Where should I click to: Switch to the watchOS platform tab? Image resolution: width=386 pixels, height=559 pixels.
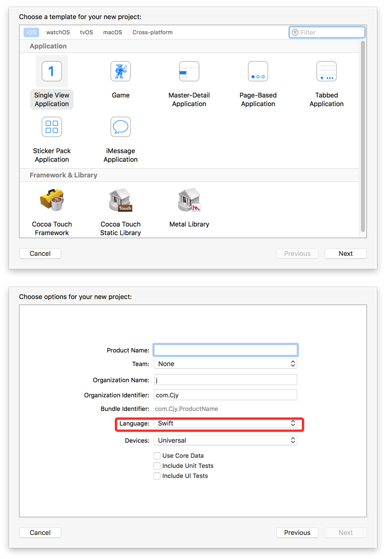tap(58, 32)
